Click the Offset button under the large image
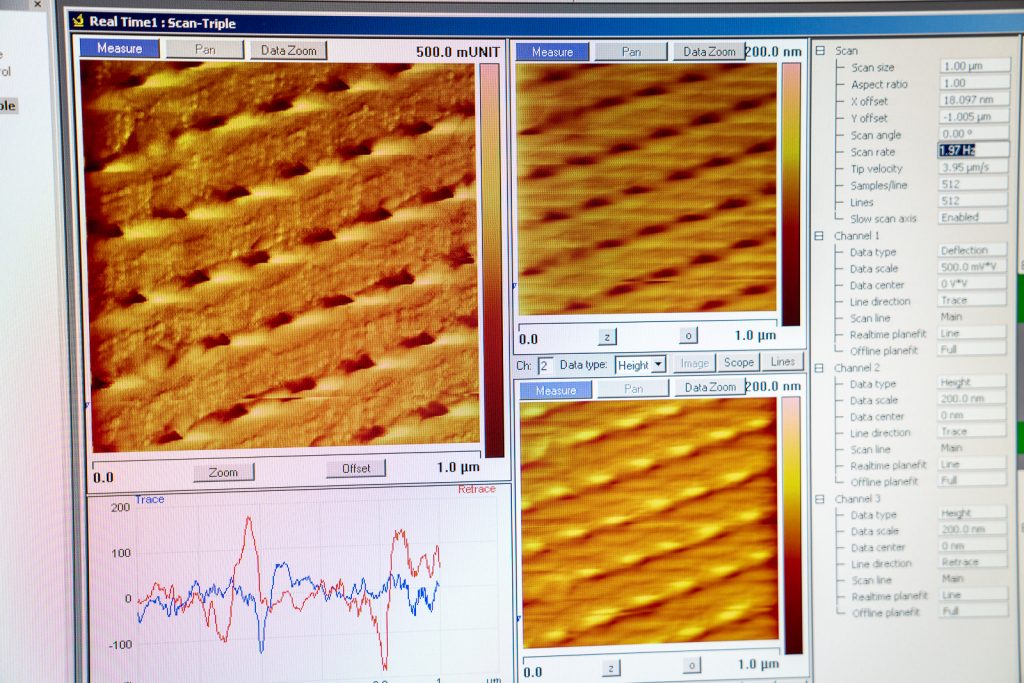1024x683 pixels. coord(356,468)
